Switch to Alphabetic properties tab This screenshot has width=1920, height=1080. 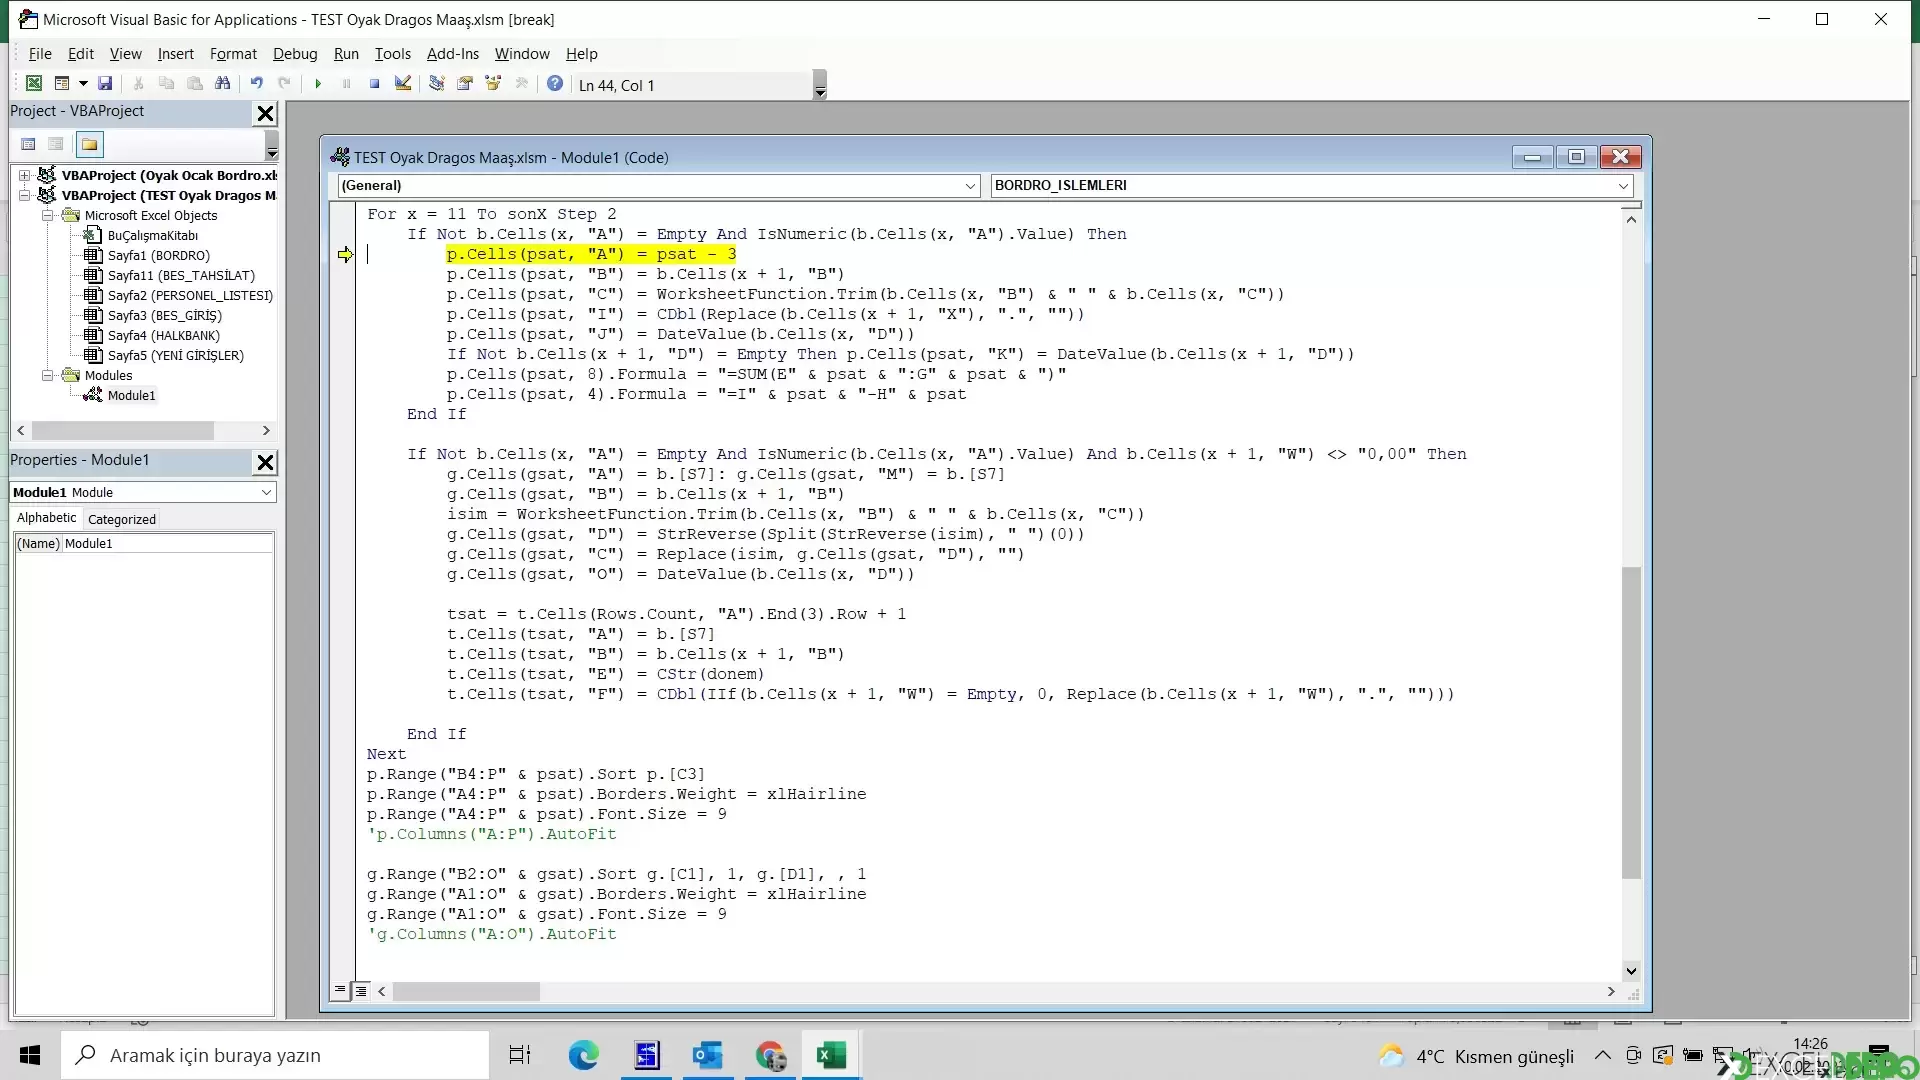click(x=46, y=518)
